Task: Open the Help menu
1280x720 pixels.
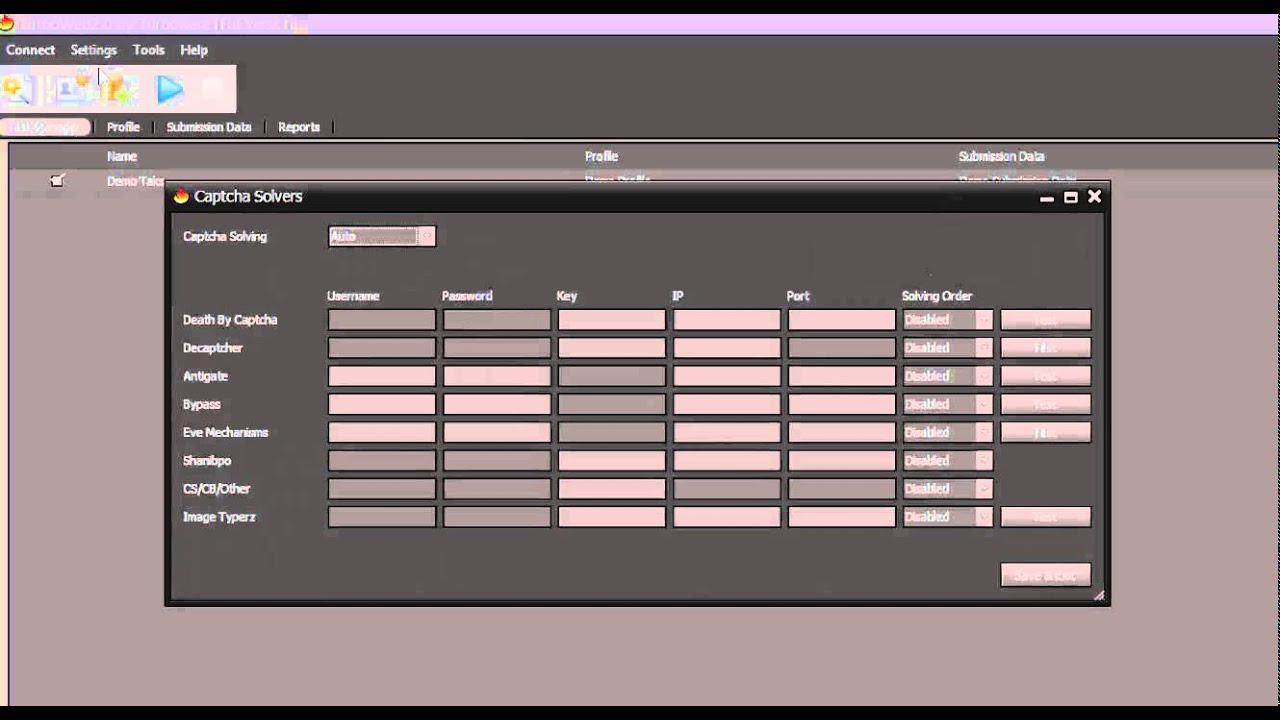Action: (x=194, y=50)
